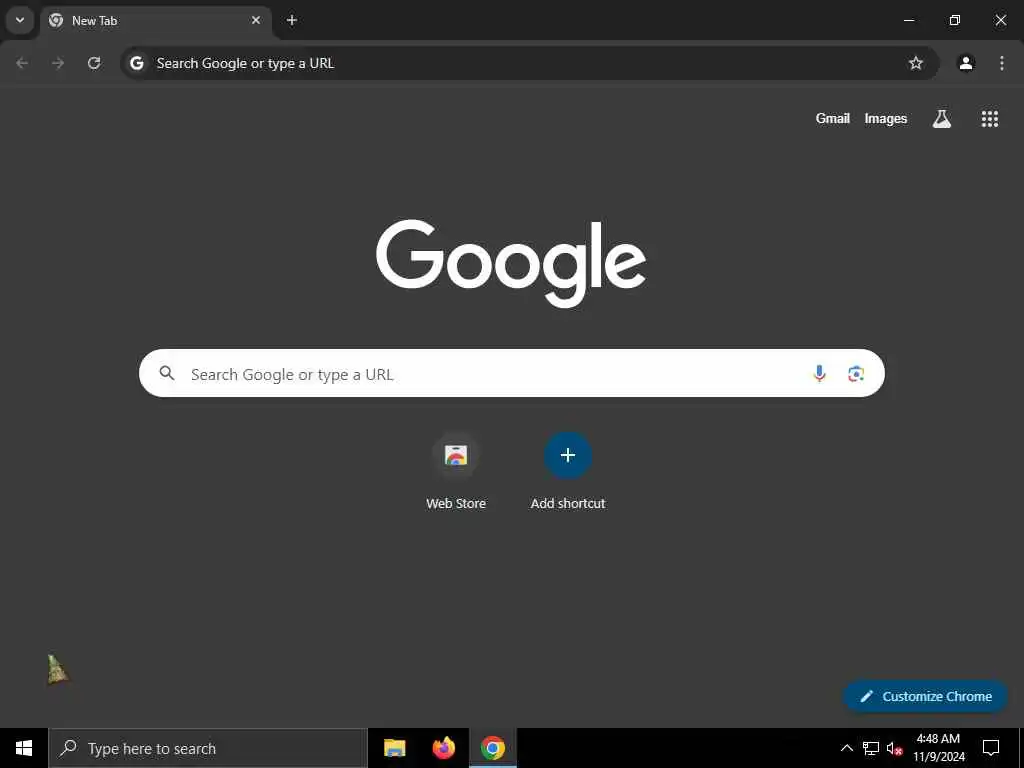
Task: Open the Gmail link
Action: pos(833,118)
